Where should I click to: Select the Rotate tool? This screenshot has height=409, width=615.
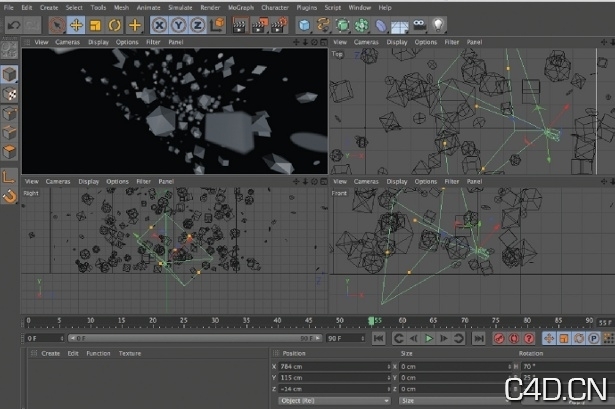pyautogui.click(x=115, y=25)
